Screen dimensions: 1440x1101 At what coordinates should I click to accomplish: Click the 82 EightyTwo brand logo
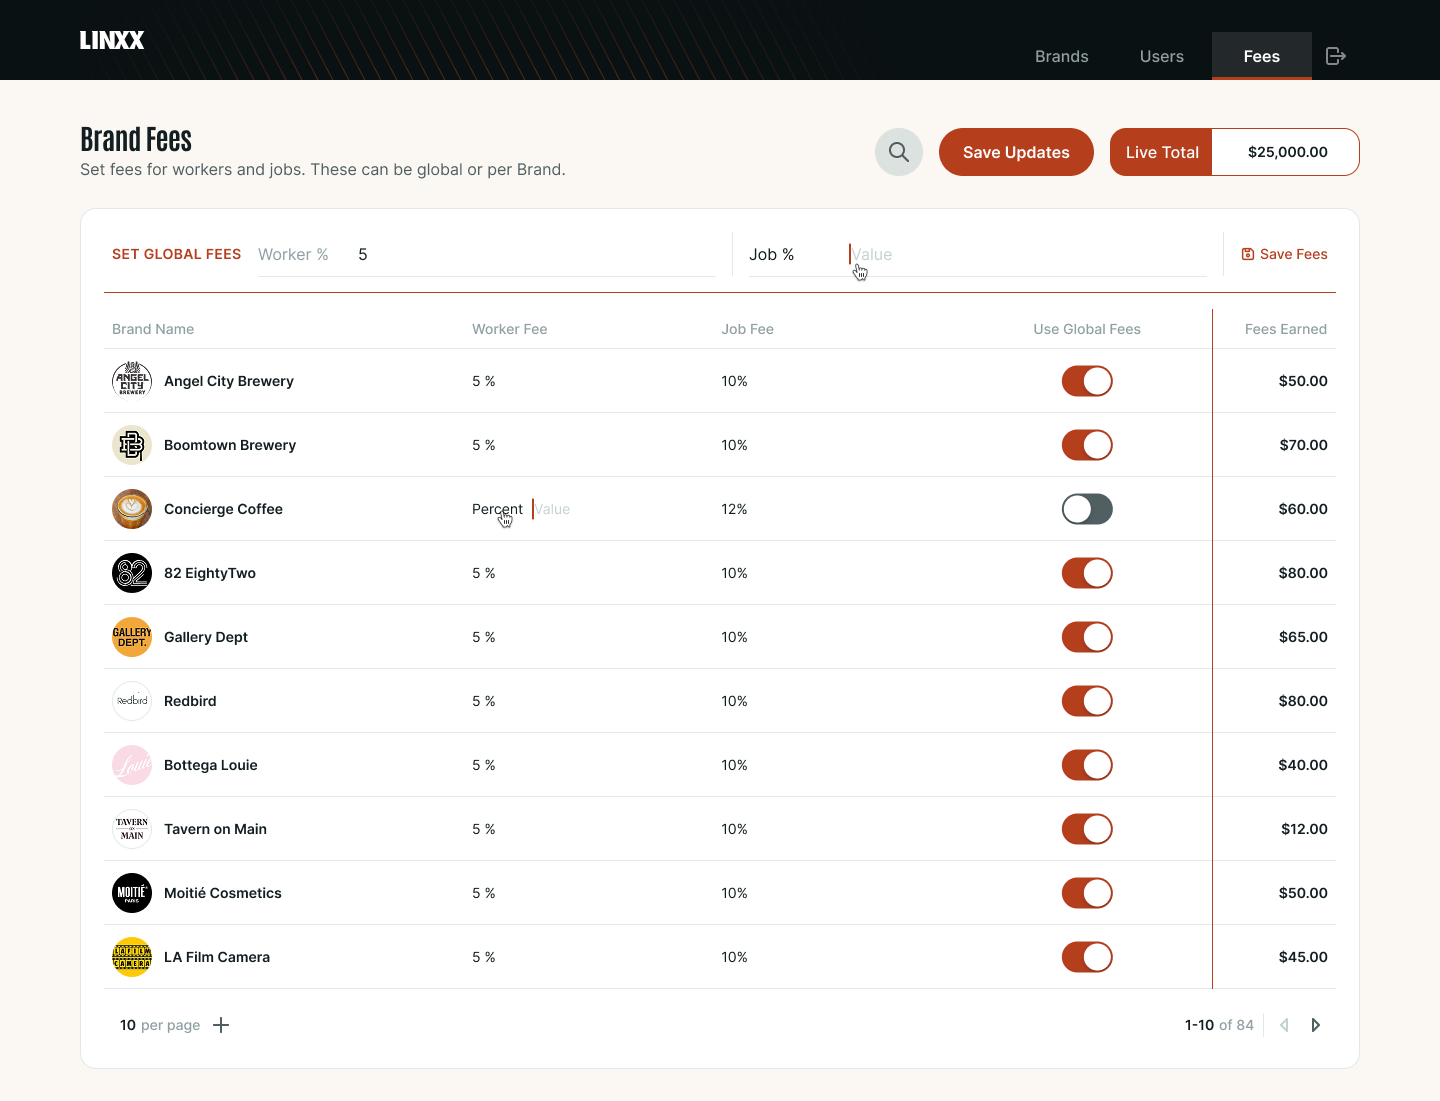pos(132,573)
